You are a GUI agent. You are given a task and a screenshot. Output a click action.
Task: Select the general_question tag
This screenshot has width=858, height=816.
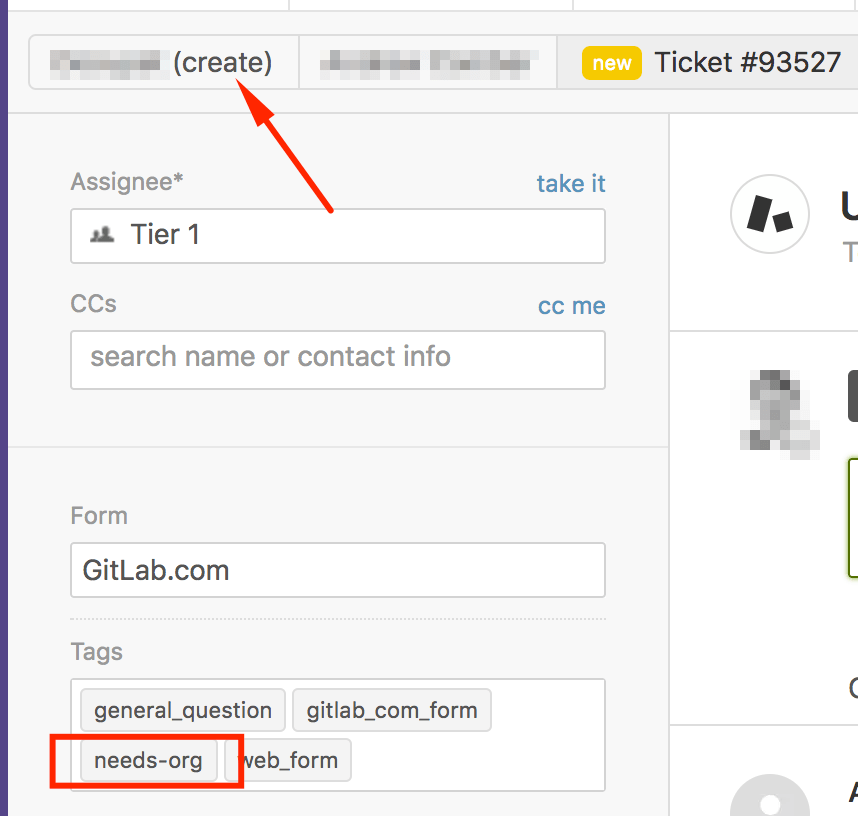pos(183,710)
